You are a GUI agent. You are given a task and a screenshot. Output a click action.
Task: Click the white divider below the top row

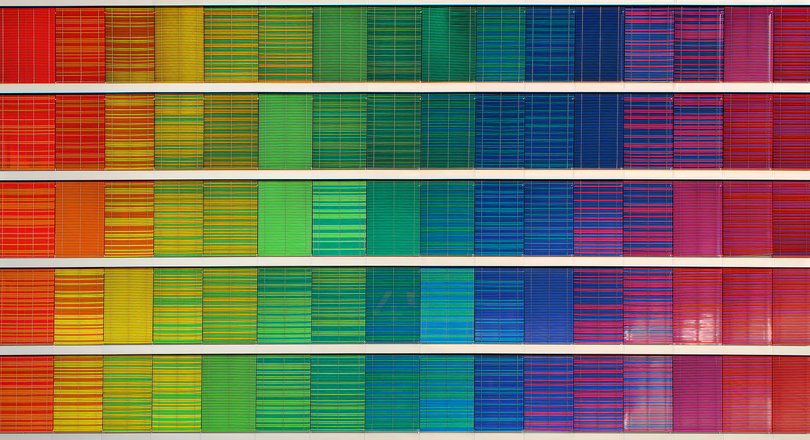click(x=405, y=88)
